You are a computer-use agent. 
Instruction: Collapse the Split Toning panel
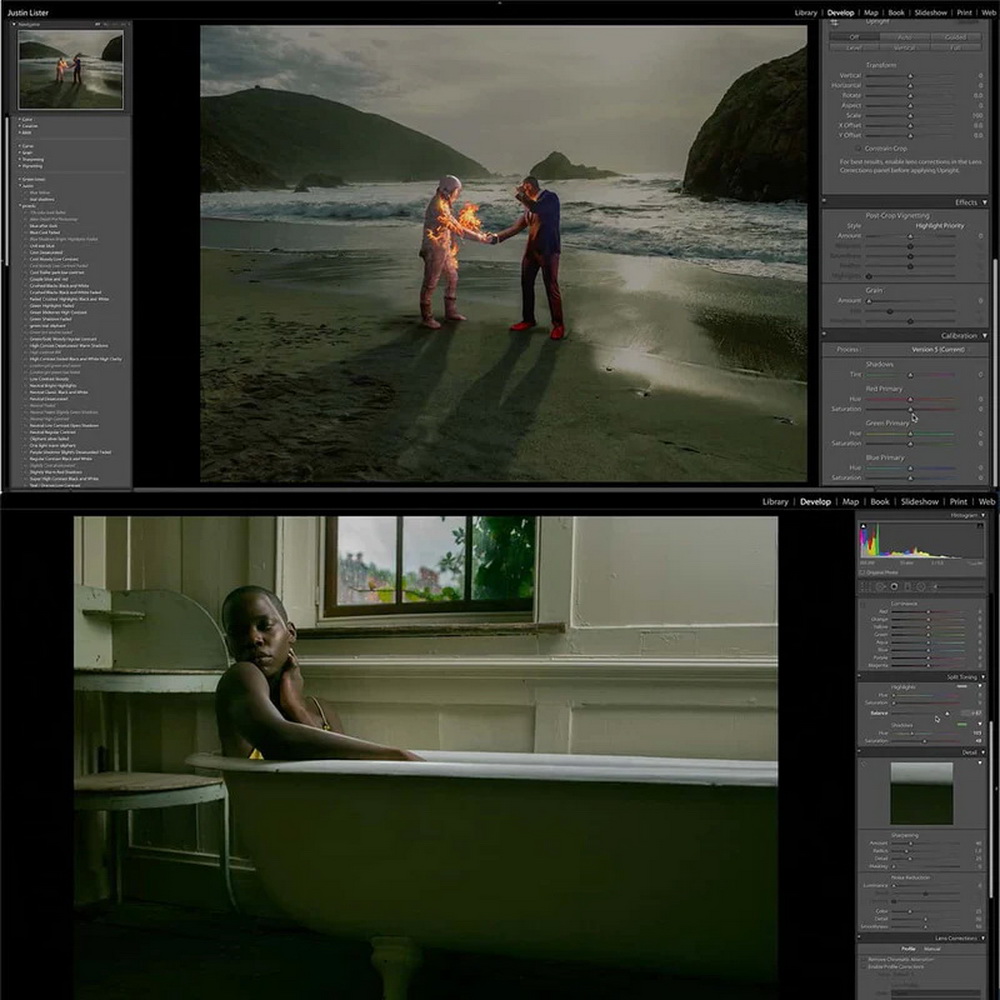[x=981, y=677]
